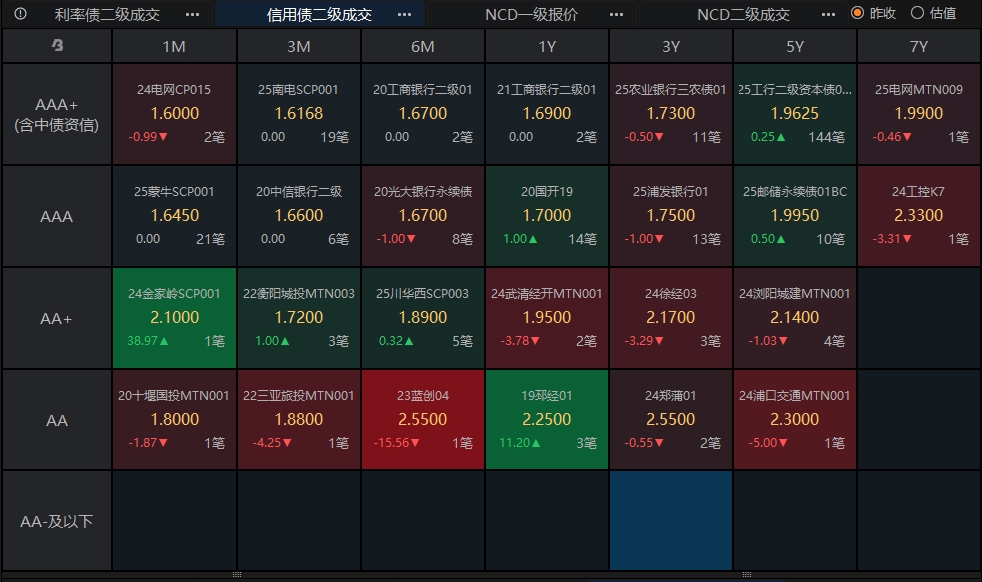
Task: Open the 24工控K7 cell
Action: click(x=919, y=216)
